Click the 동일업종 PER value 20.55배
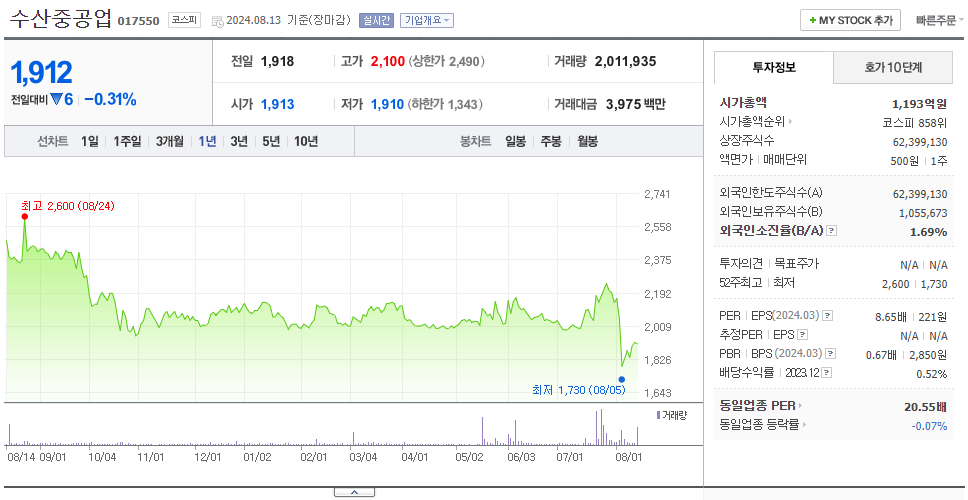Image resolution: width=968 pixels, height=500 pixels. point(925,407)
